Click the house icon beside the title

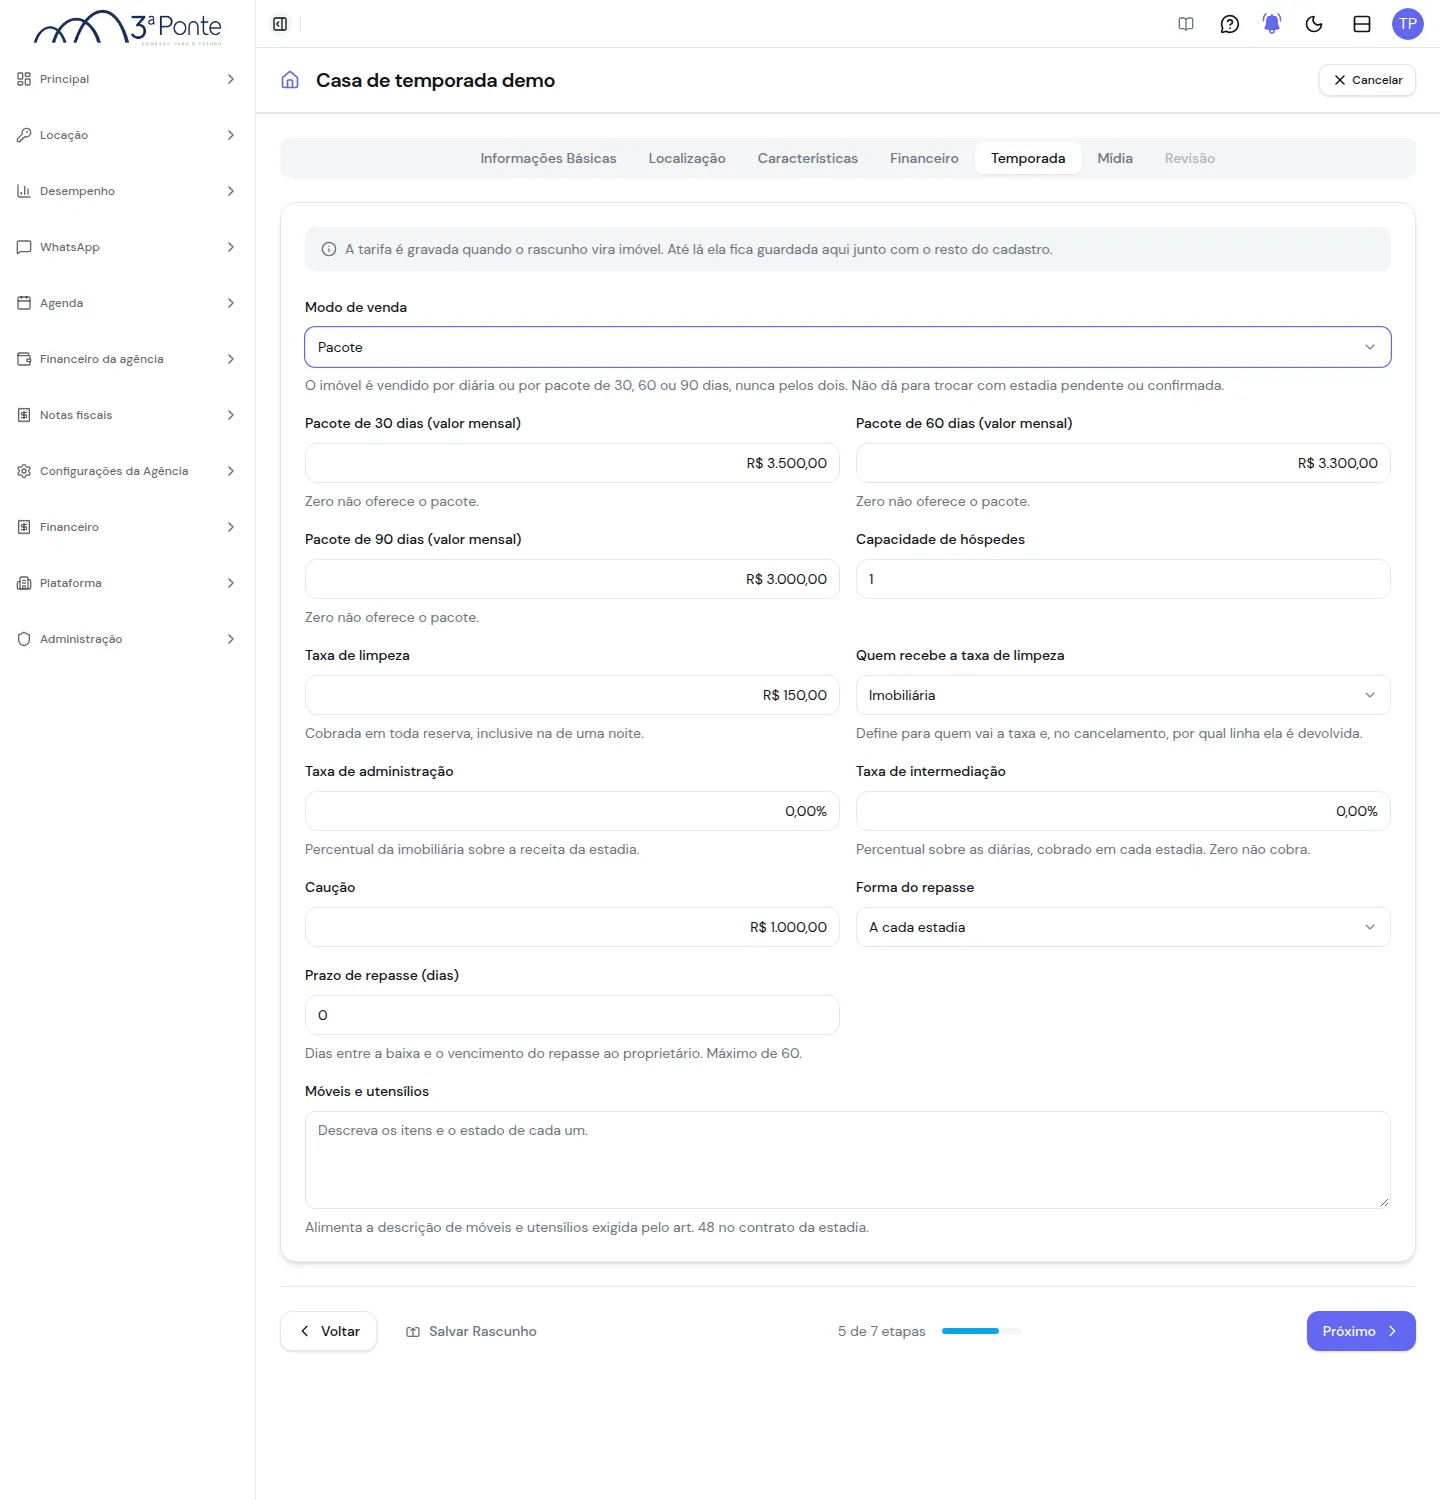pyautogui.click(x=290, y=80)
